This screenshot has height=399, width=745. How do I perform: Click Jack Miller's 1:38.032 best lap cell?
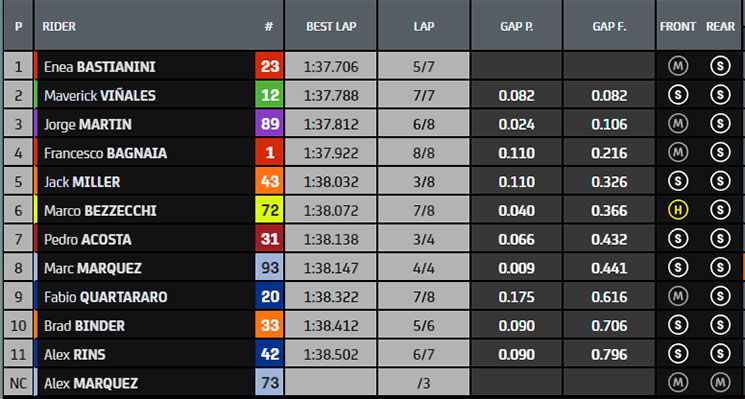tap(331, 182)
